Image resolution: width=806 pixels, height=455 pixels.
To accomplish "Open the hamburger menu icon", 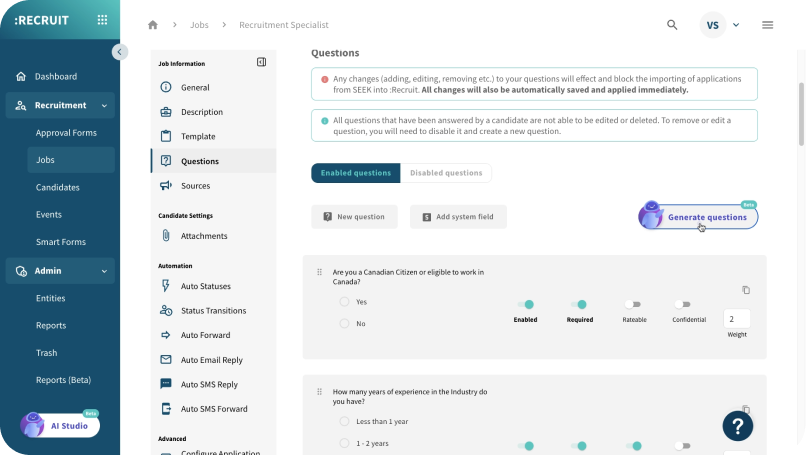I will click(767, 25).
